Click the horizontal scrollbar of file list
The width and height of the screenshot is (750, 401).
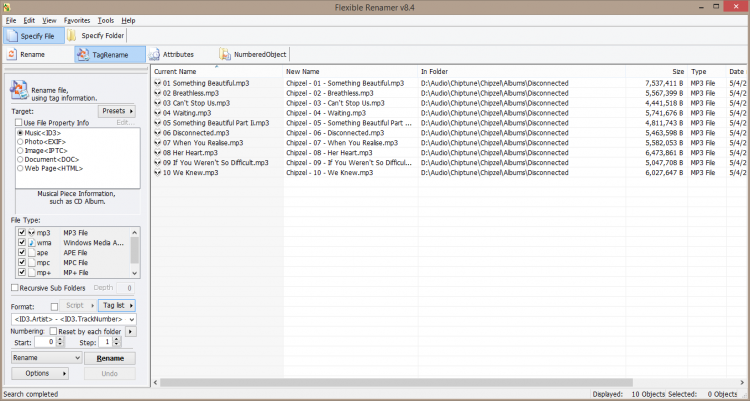[397, 383]
